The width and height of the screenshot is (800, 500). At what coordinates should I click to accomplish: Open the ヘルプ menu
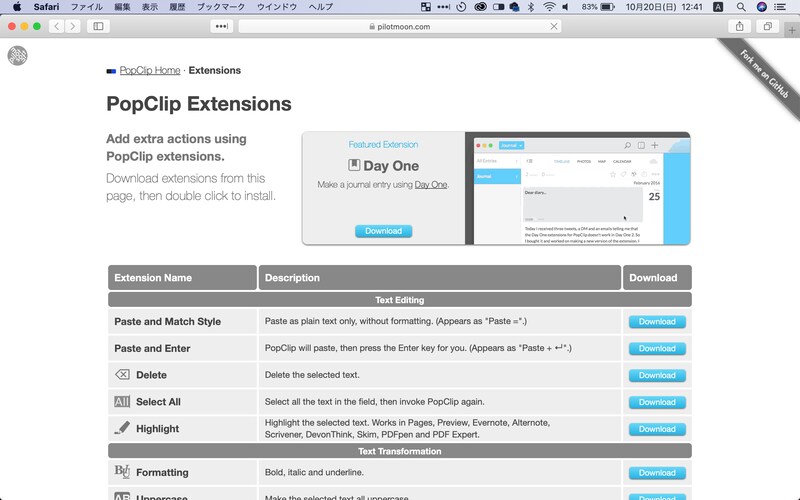(x=321, y=7)
